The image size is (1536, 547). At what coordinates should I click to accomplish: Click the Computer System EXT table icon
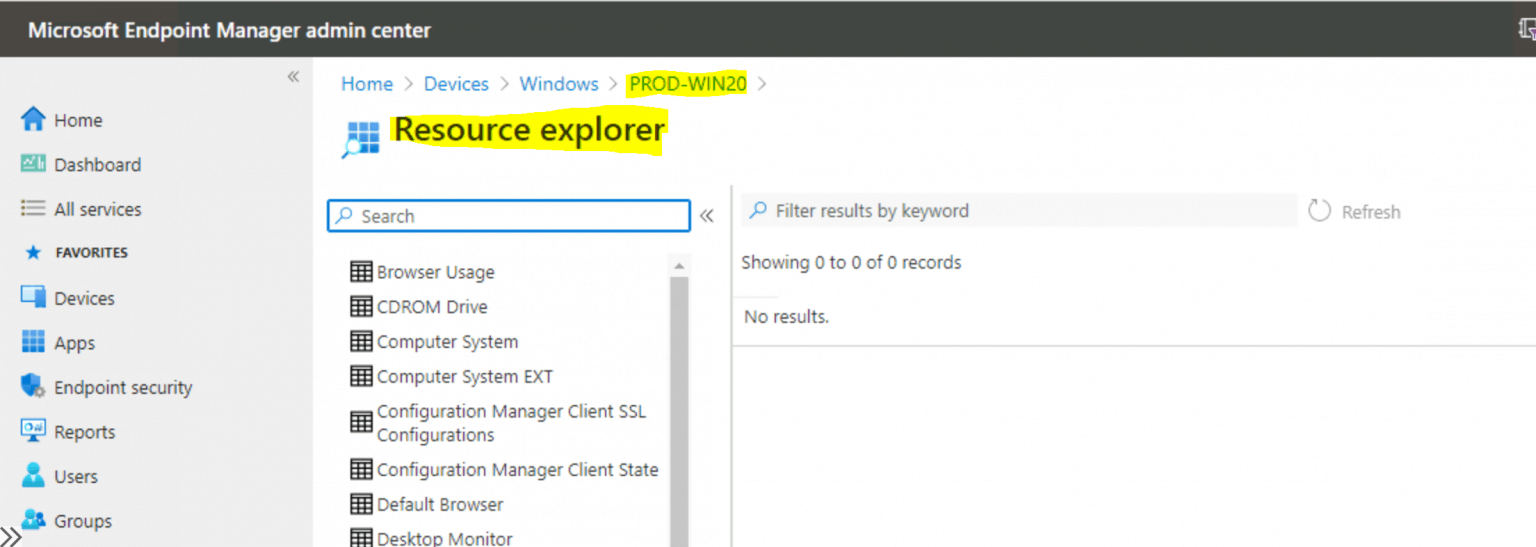point(361,376)
